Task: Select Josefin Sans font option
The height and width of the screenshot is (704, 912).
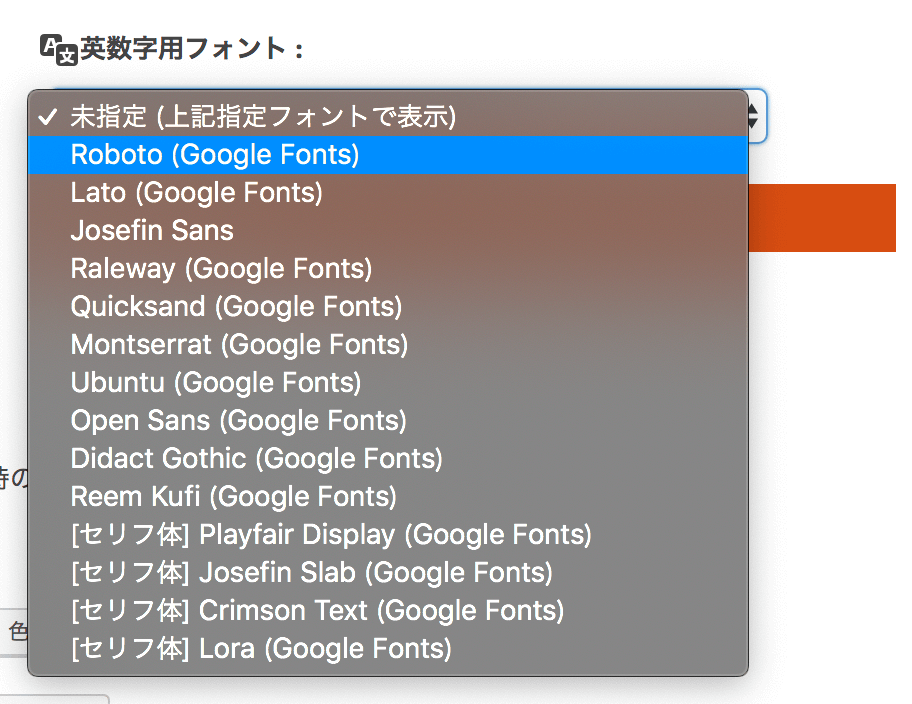Action: tap(388, 230)
